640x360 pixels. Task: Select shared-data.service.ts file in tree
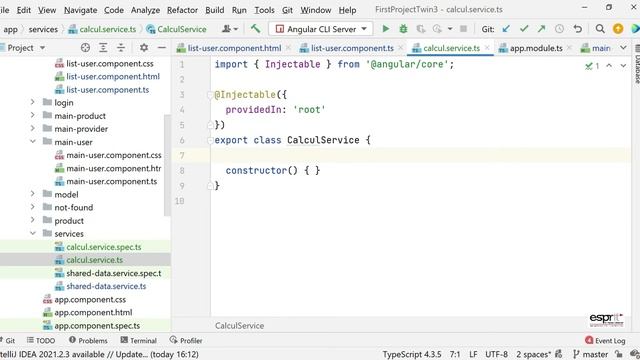click(106, 286)
